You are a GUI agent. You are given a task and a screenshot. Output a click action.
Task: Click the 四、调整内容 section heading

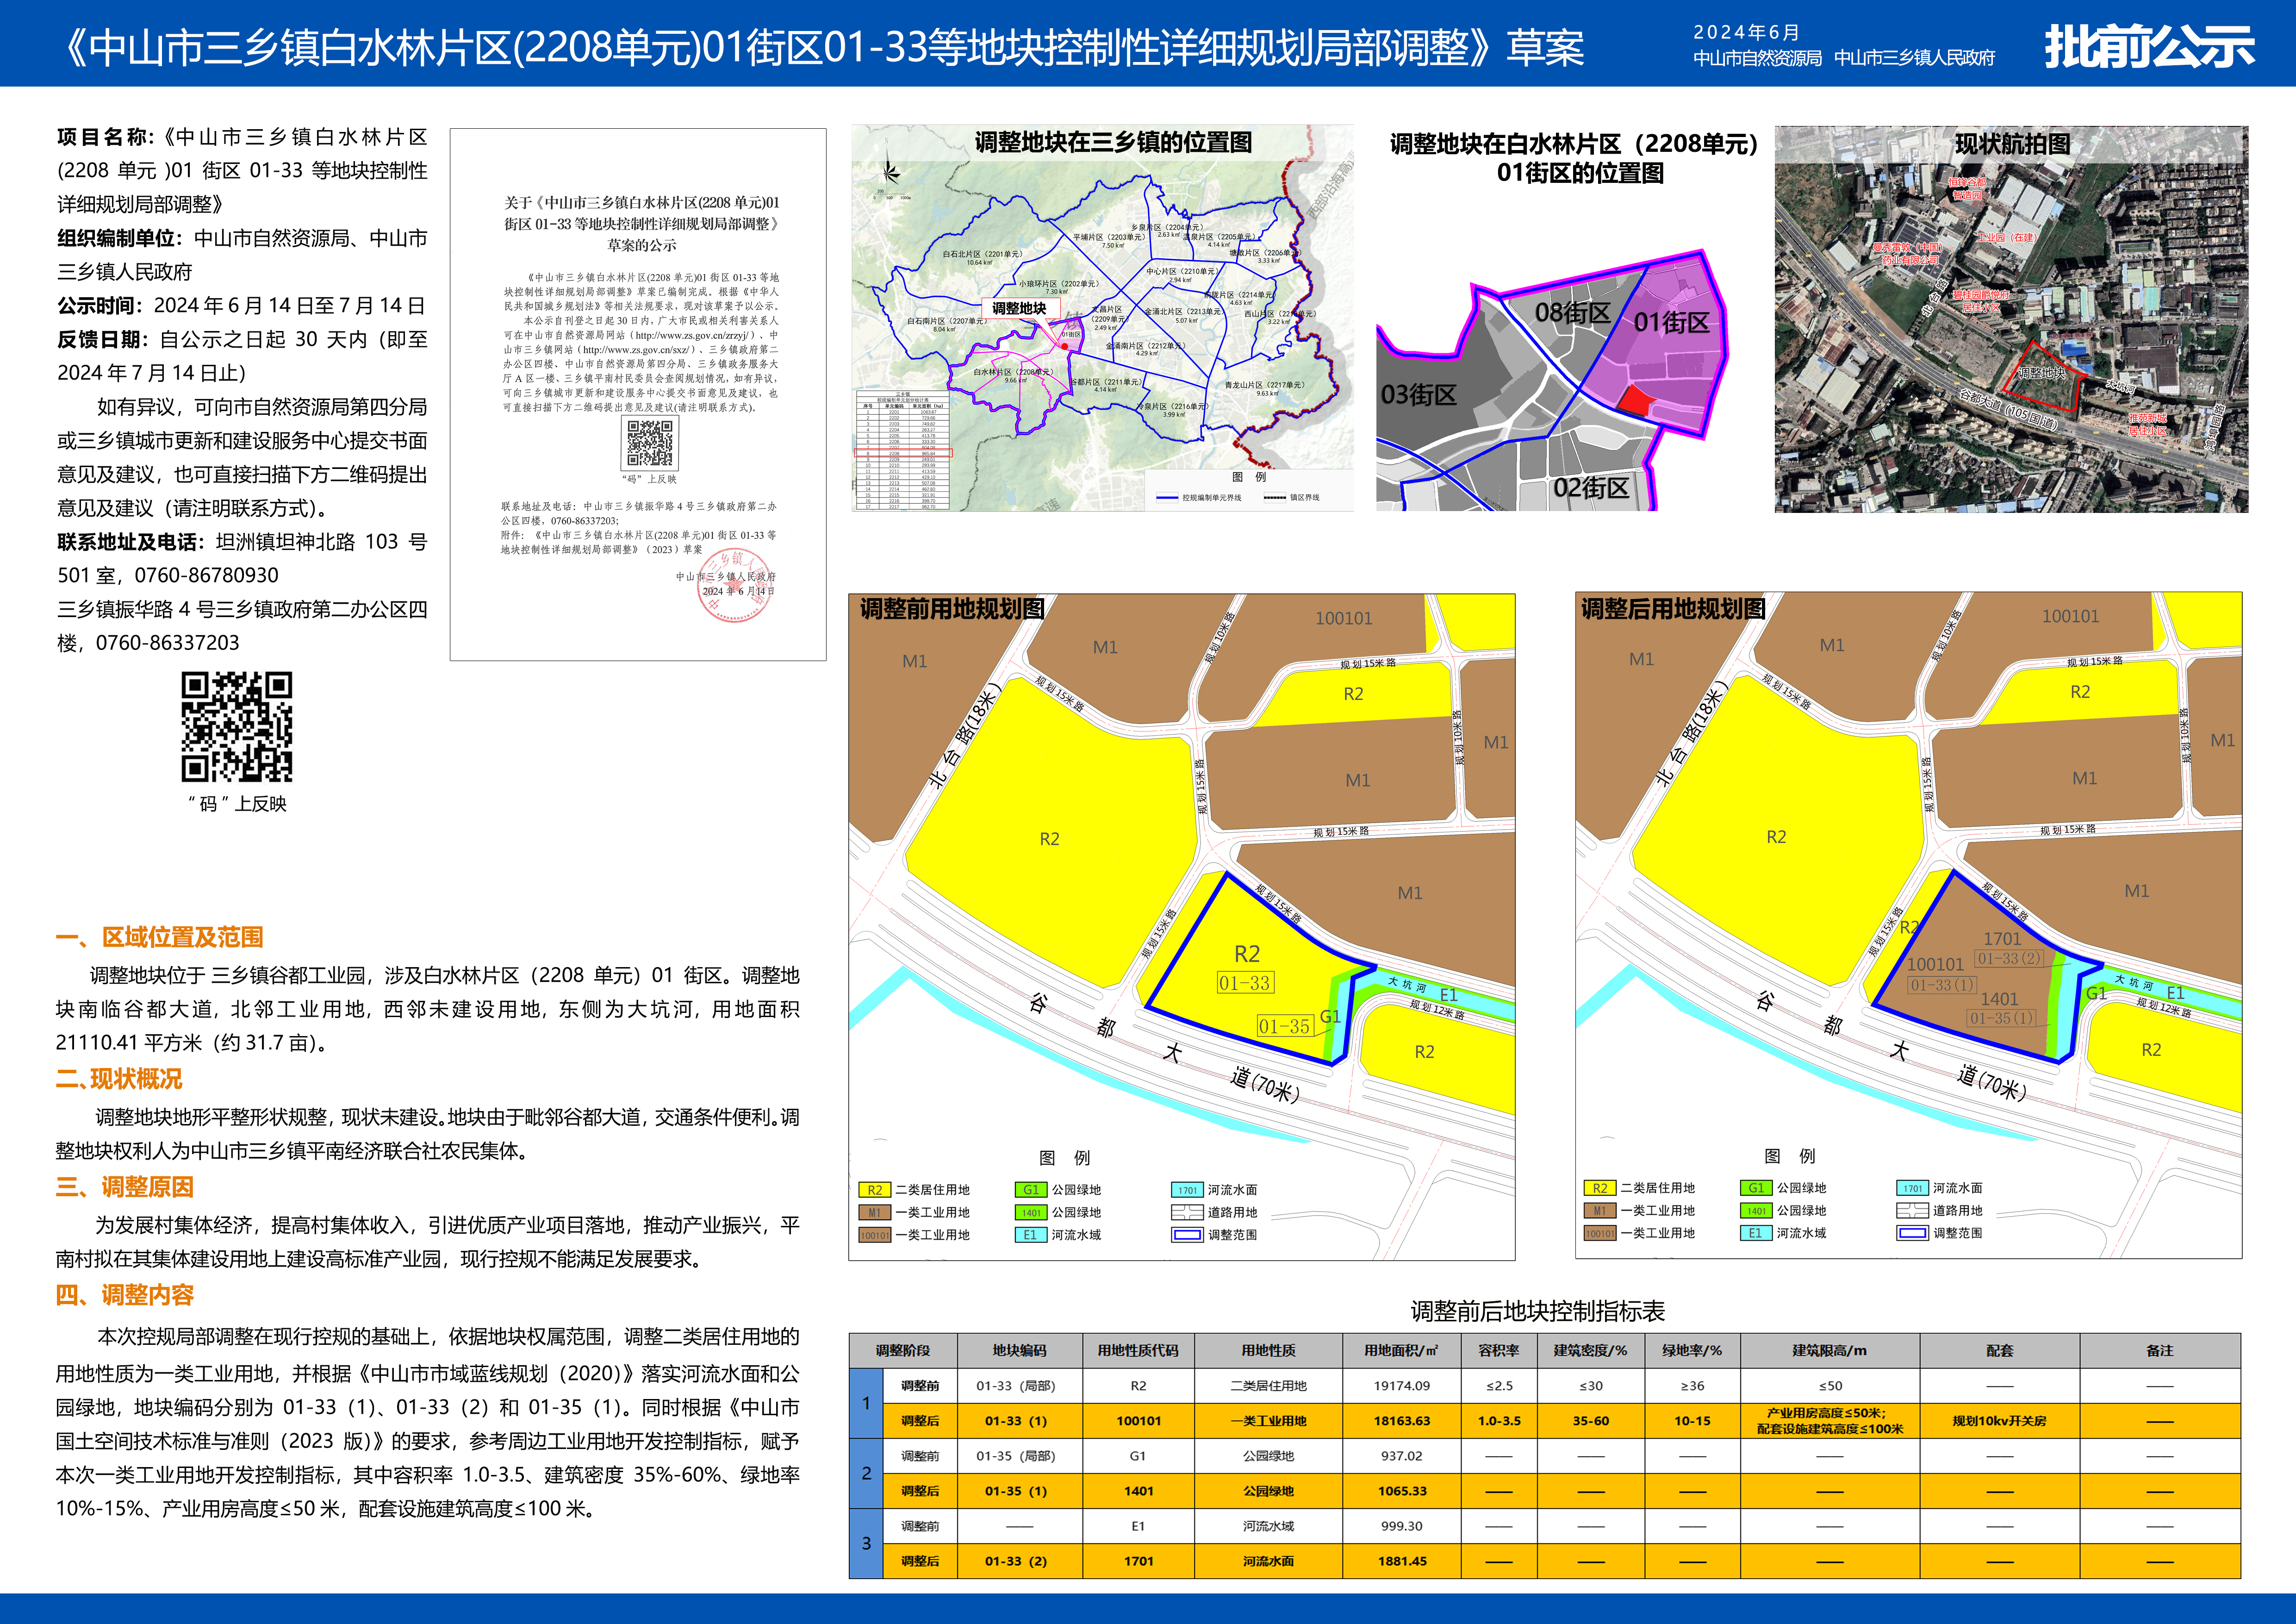pyautogui.click(x=125, y=1295)
